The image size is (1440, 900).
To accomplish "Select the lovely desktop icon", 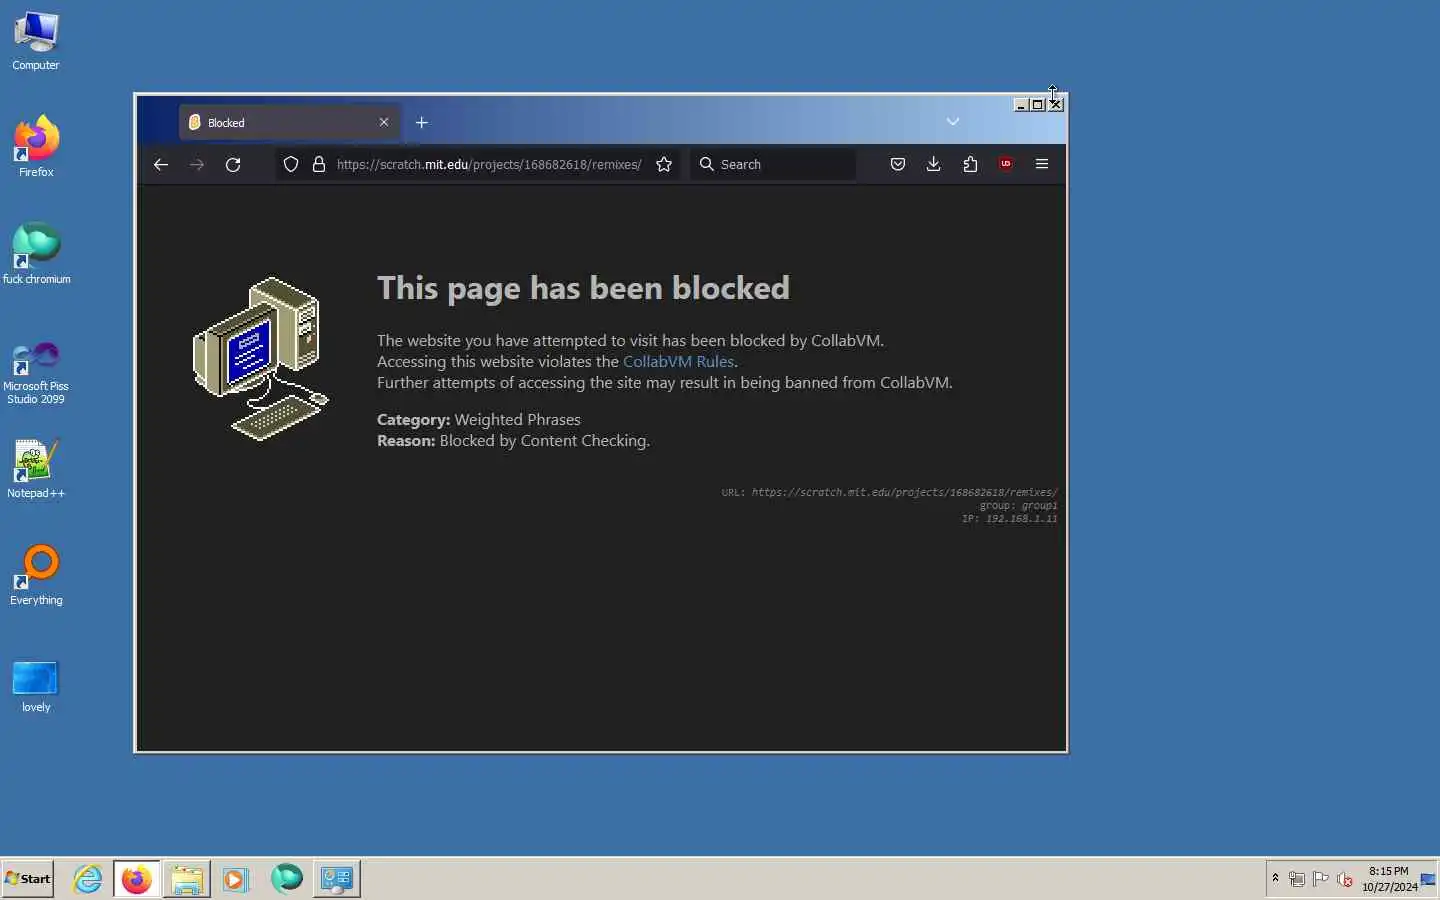I will [x=36, y=686].
